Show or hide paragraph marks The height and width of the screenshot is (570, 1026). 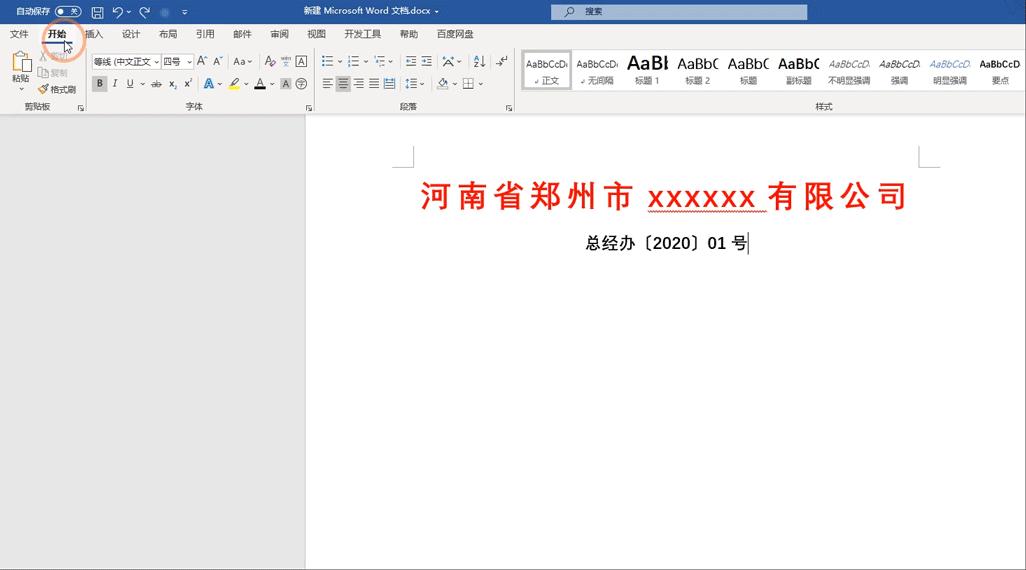point(501,61)
